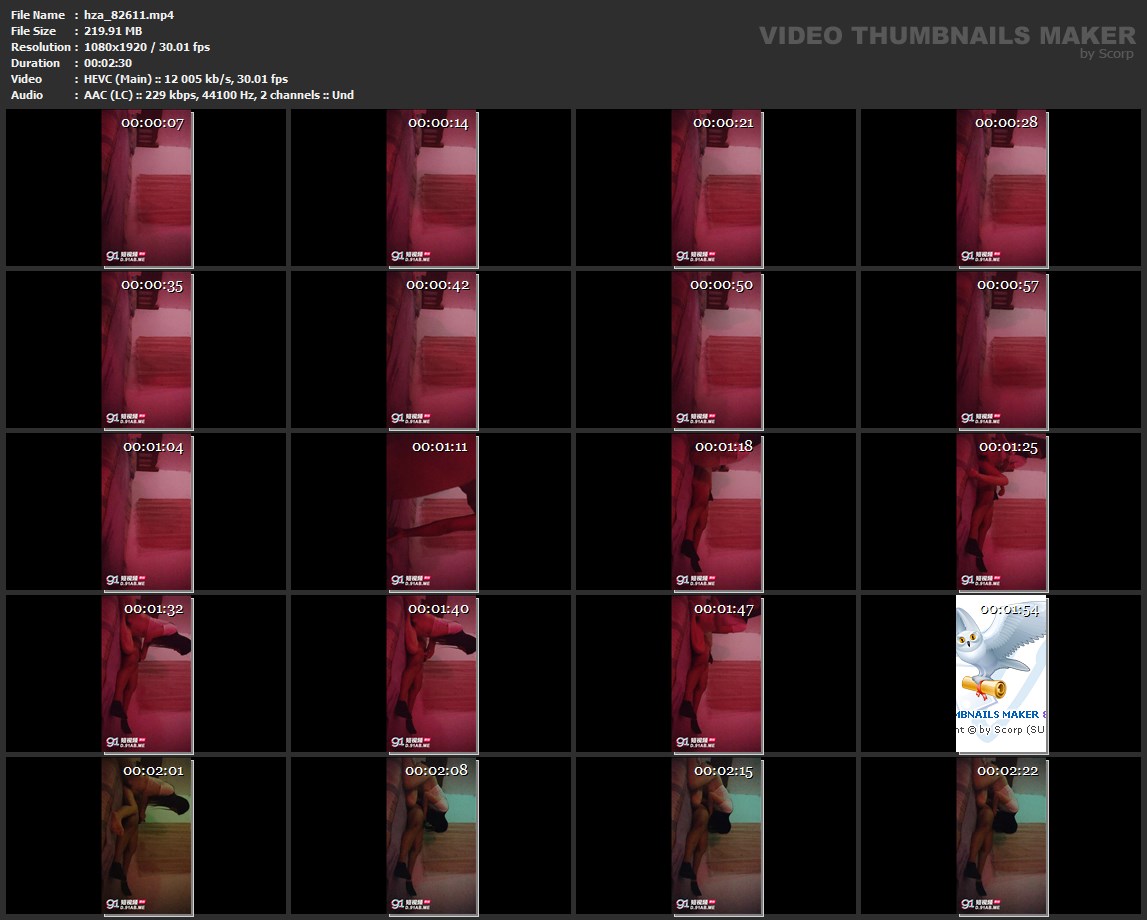Open the frame timestamped 00:00:57
The image size is (1147, 920).
pyautogui.click(x=1002, y=350)
